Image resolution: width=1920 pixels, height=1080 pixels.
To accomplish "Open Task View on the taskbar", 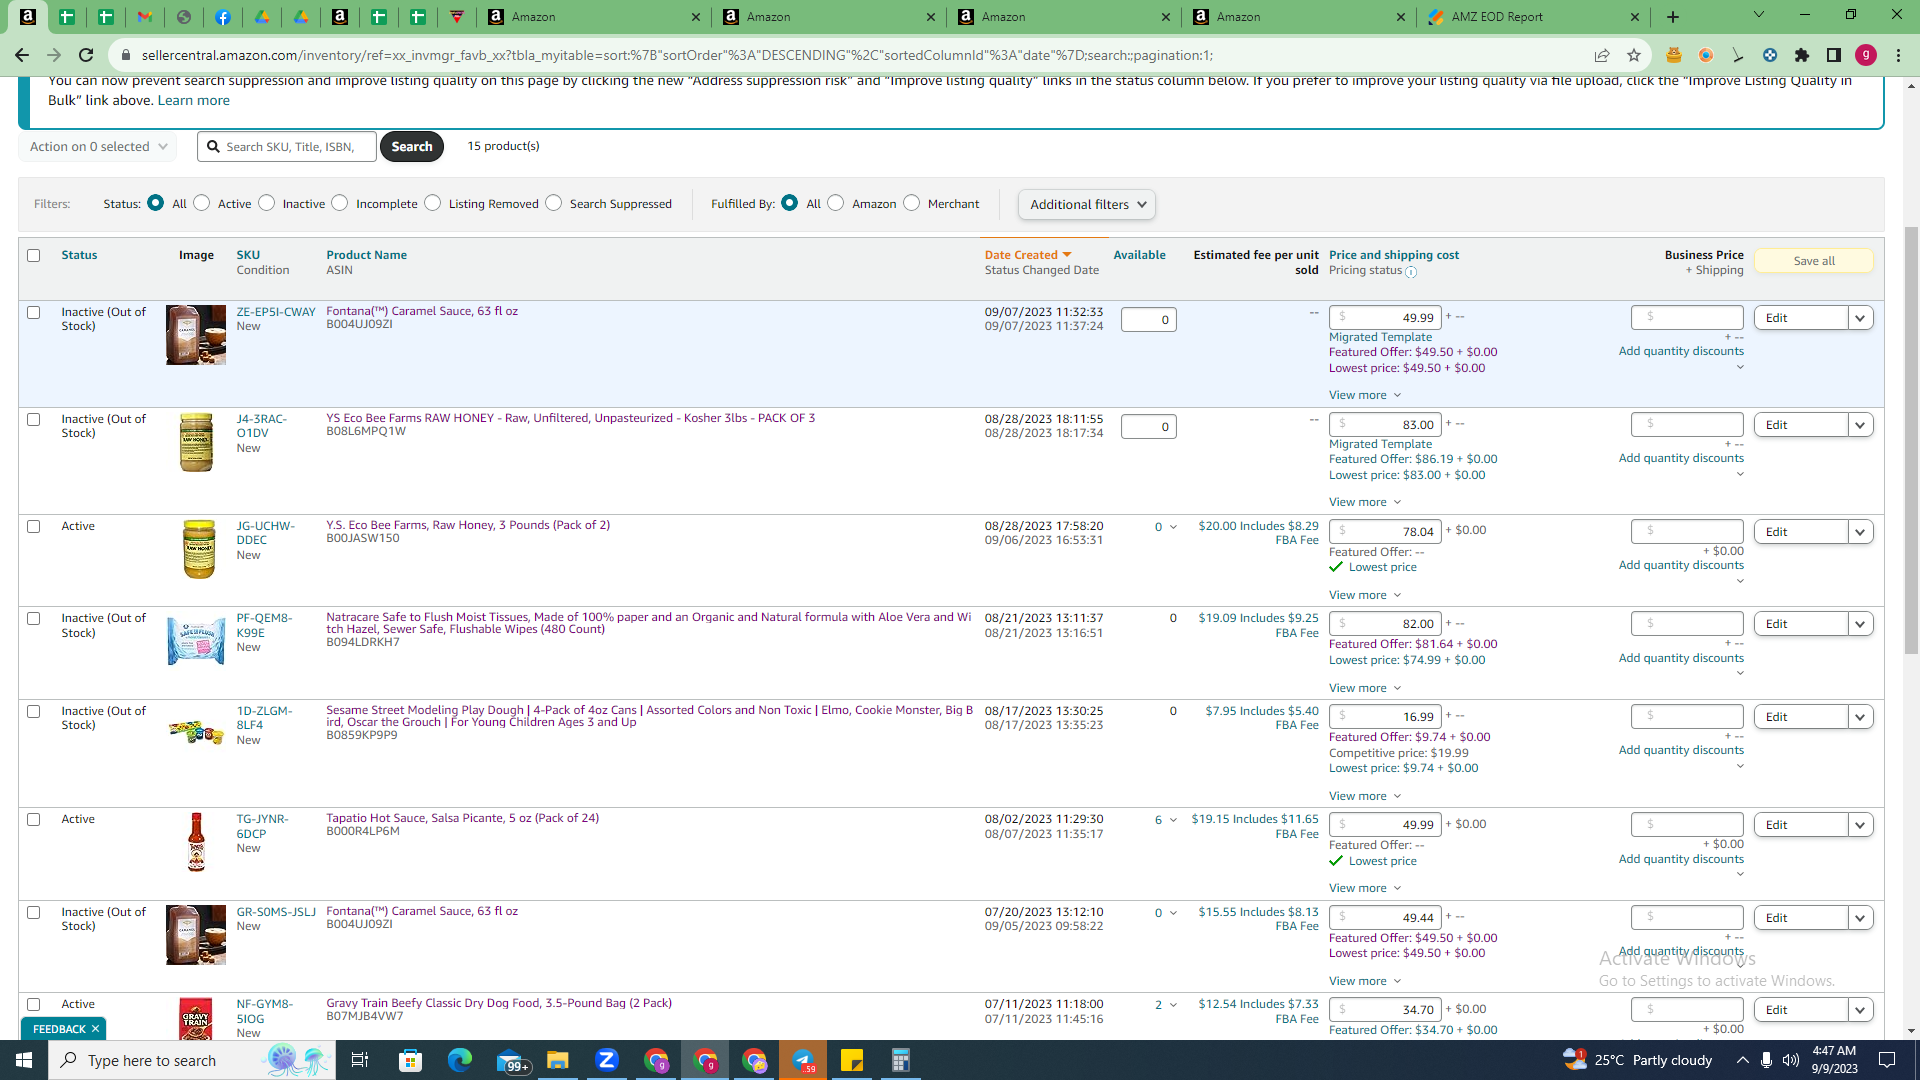I will point(360,1060).
